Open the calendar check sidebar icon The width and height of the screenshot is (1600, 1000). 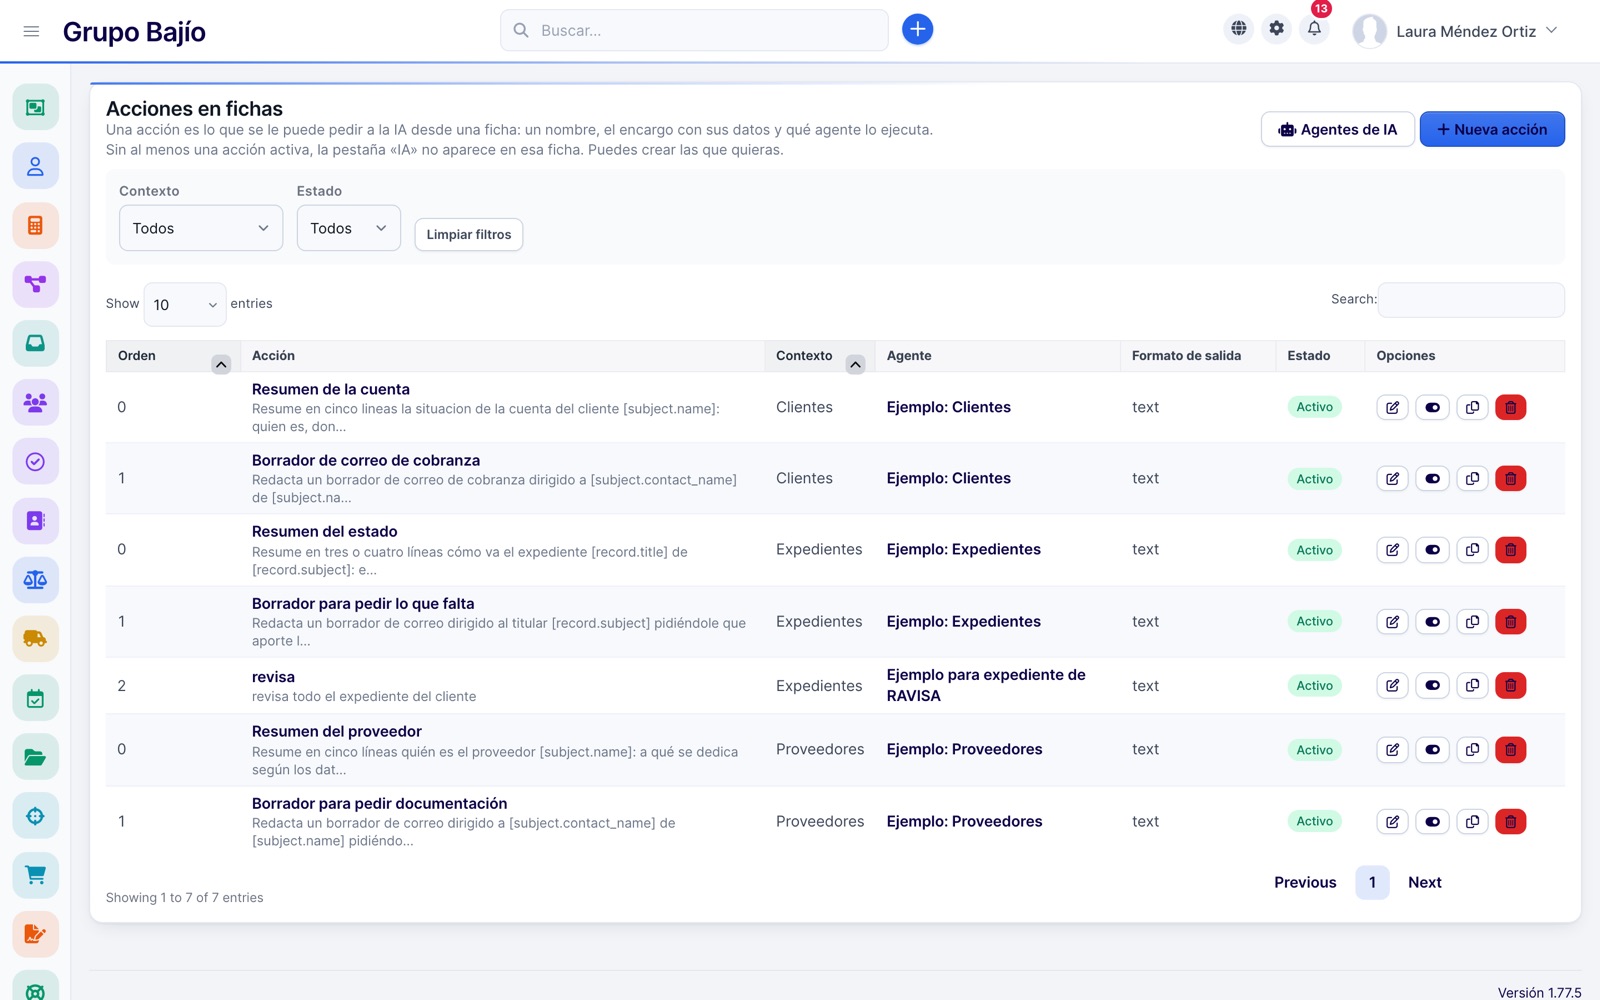[x=35, y=698]
